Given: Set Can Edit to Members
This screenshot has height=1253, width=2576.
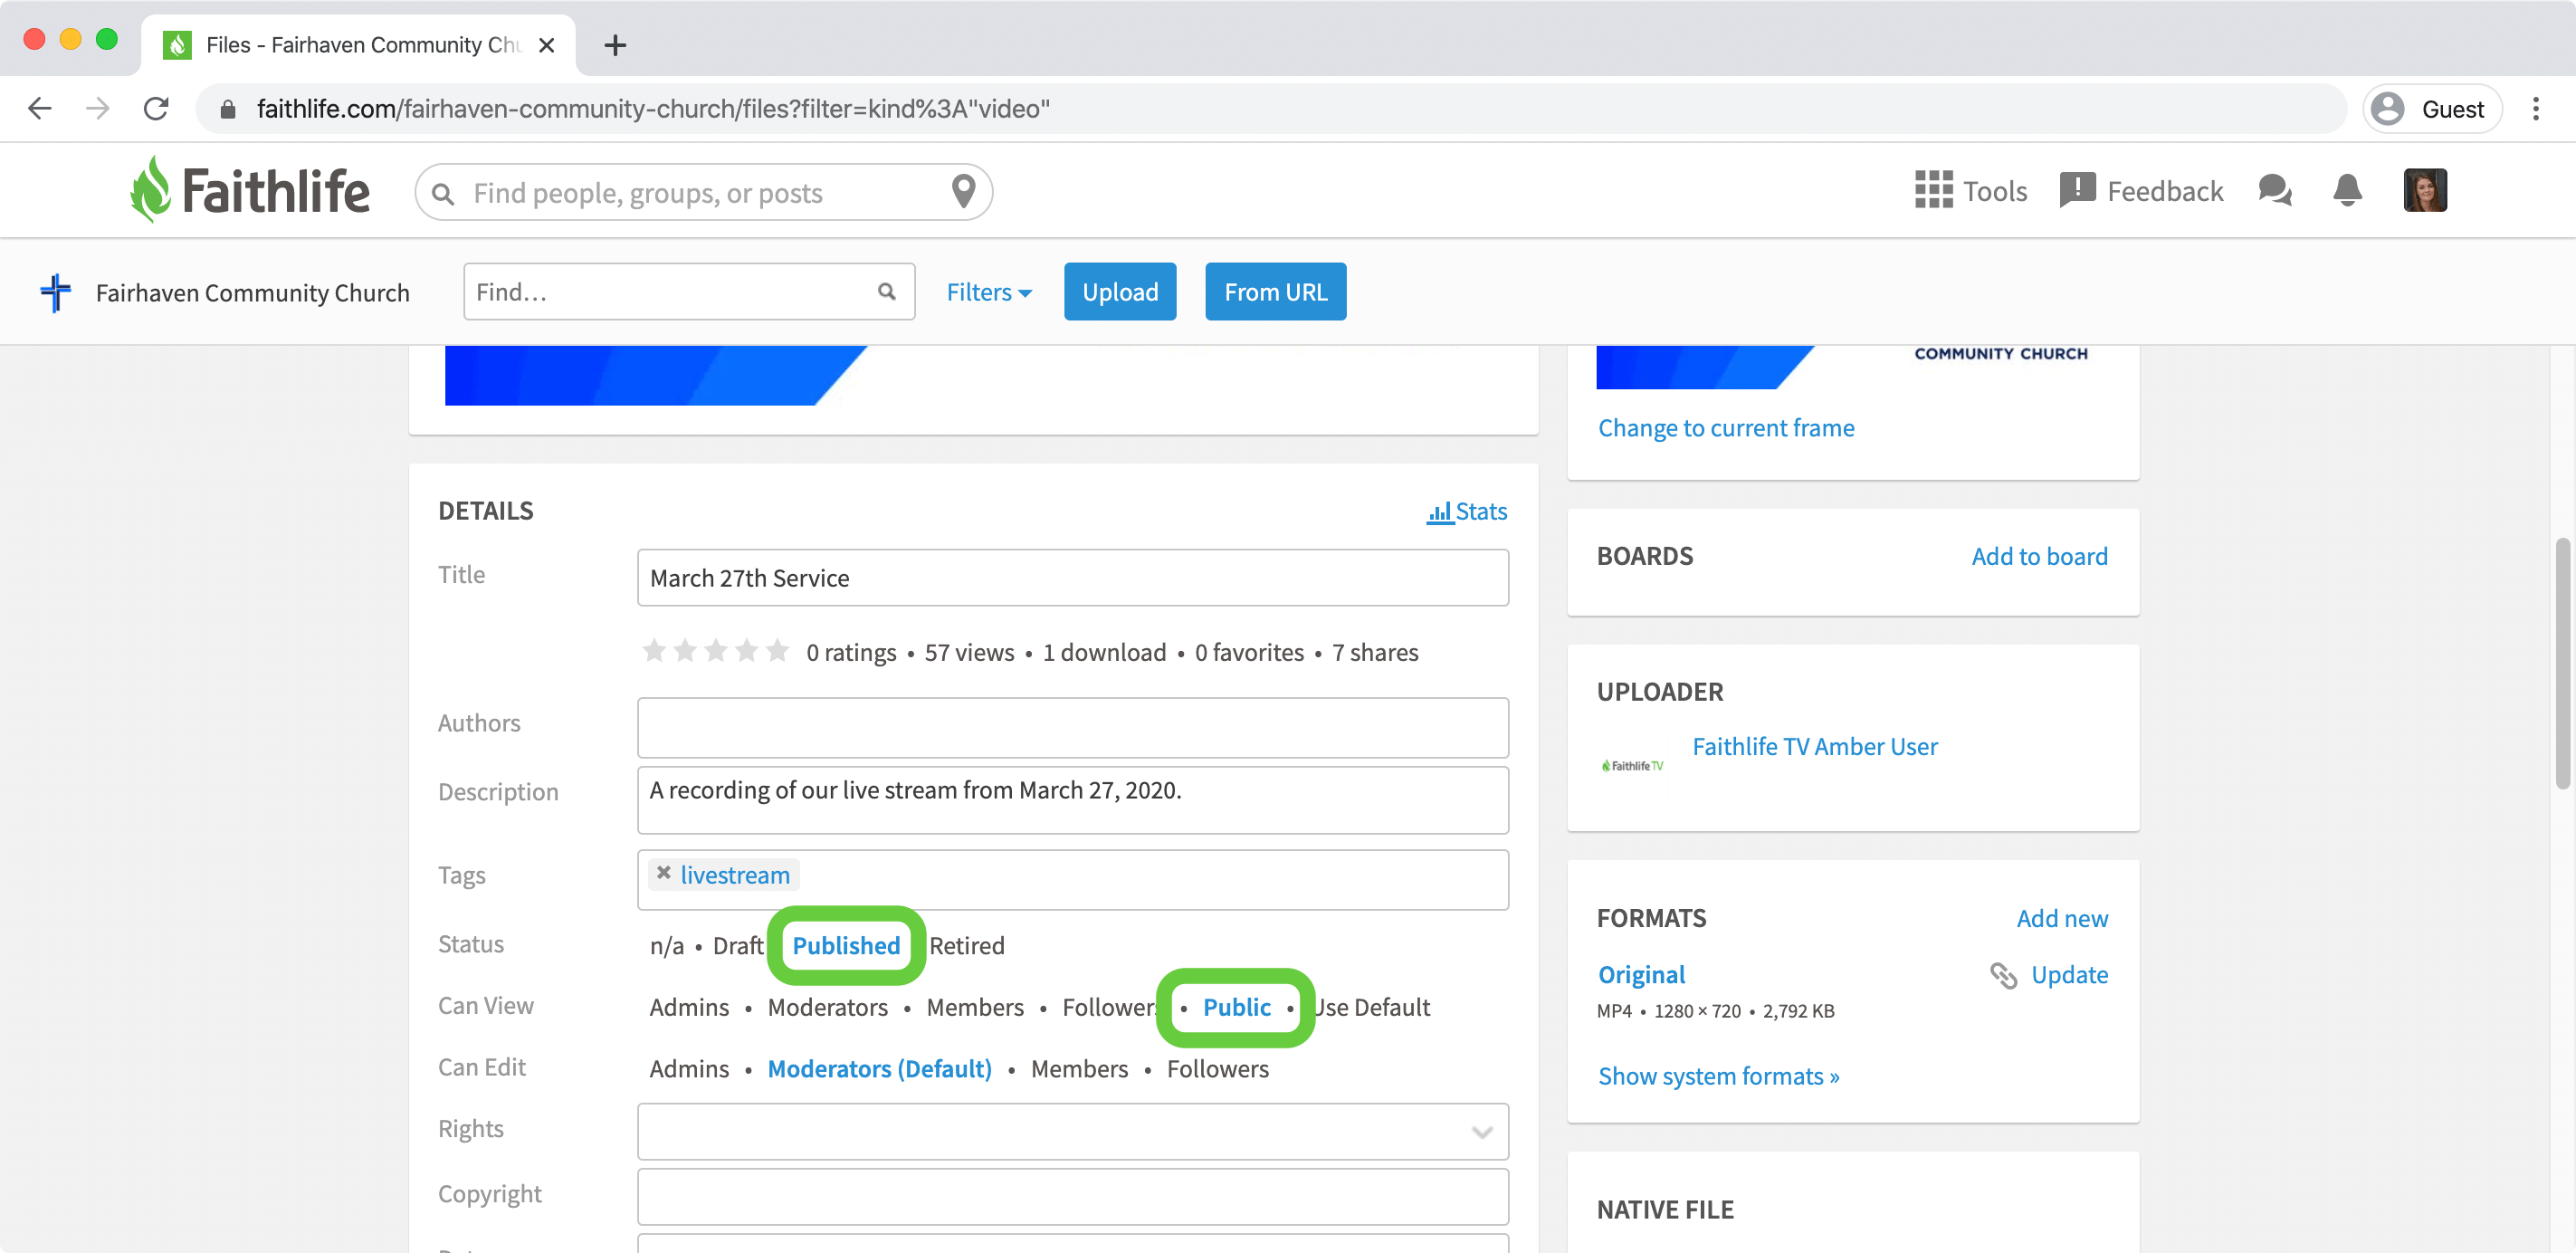Looking at the screenshot, I should [x=1079, y=1069].
